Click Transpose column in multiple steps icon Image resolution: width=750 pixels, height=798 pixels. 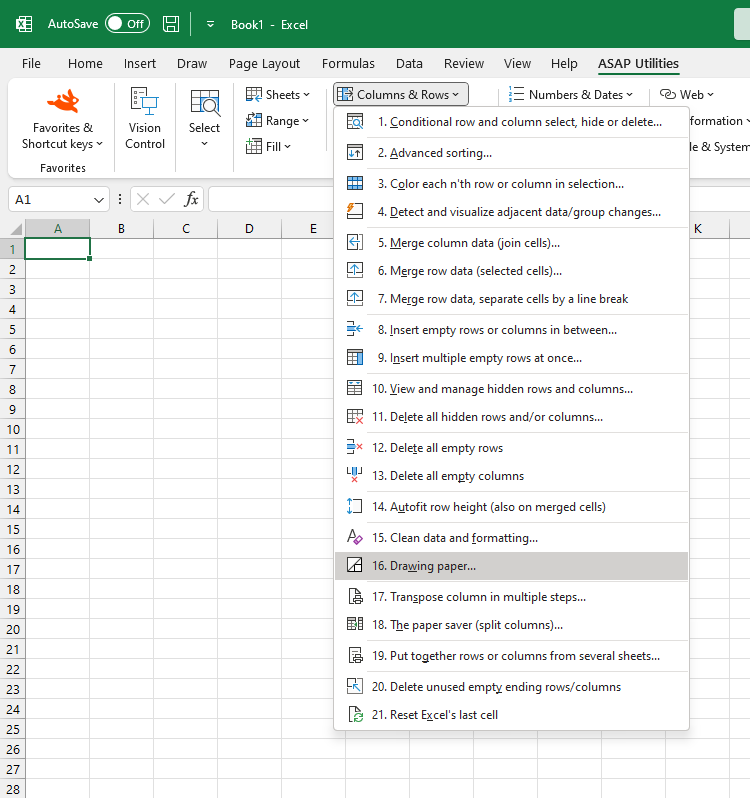tap(355, 597)
